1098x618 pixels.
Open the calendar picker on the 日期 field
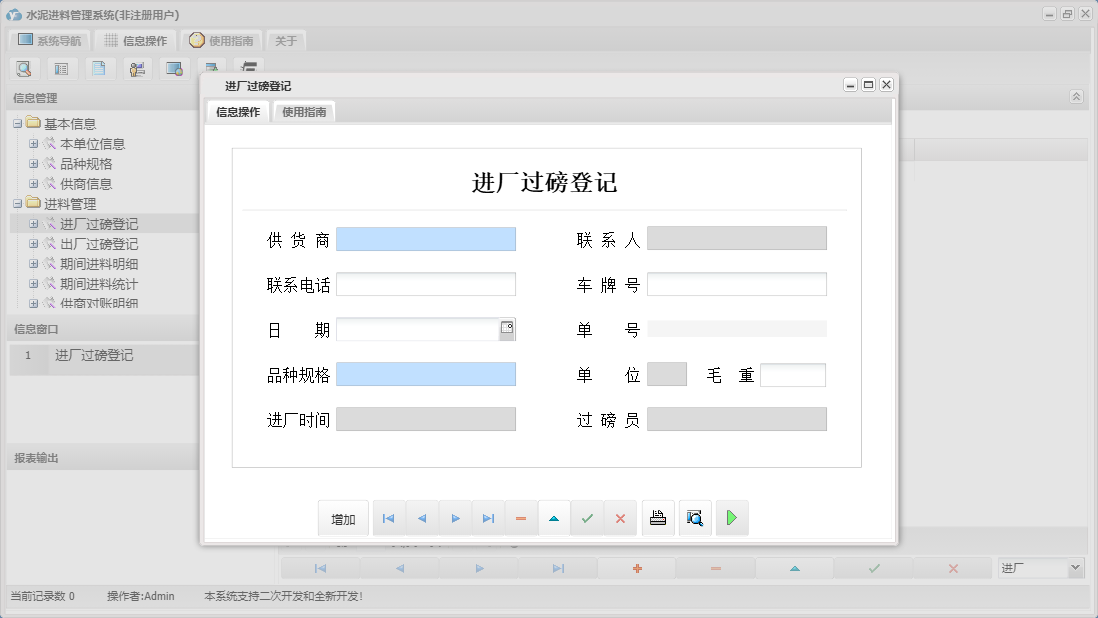(509, 328)
